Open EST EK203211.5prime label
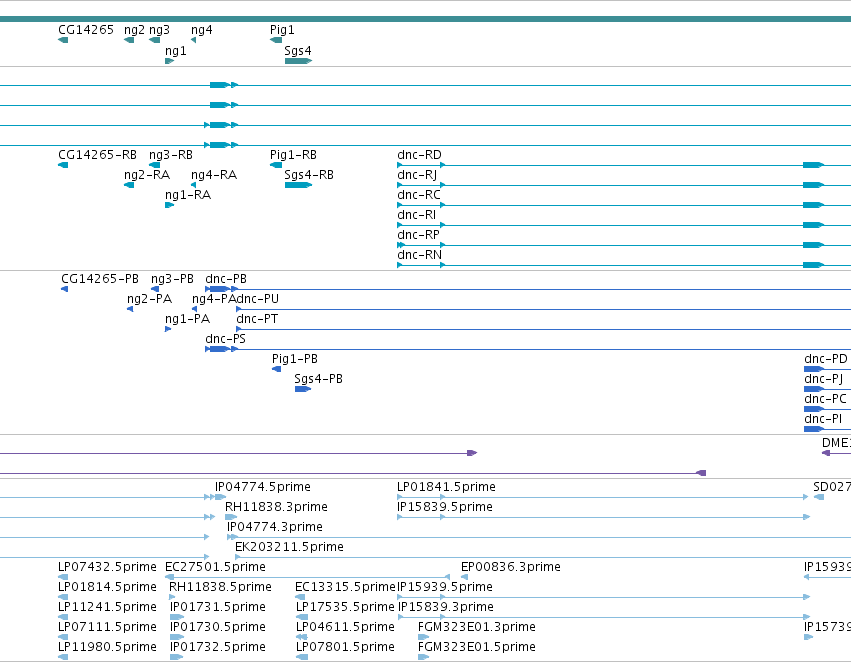 pos(289,548)
